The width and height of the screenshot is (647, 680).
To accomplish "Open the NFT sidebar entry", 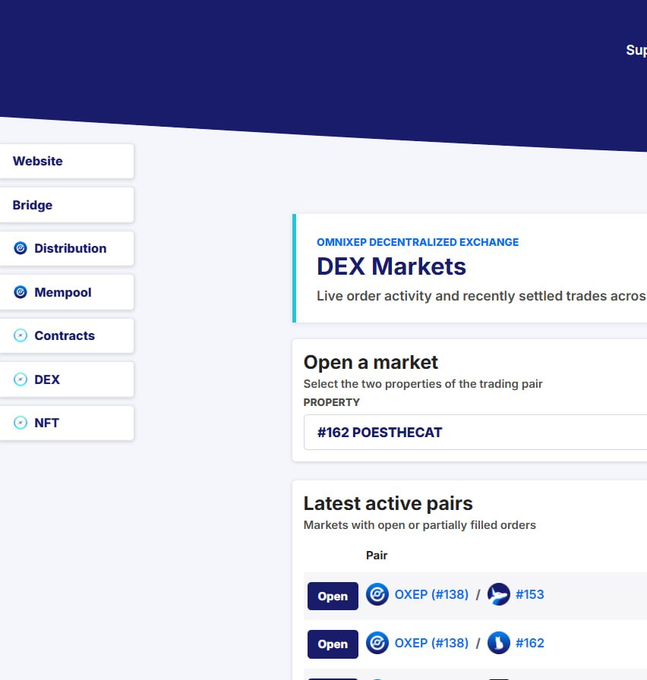I will tap(66, 423).
